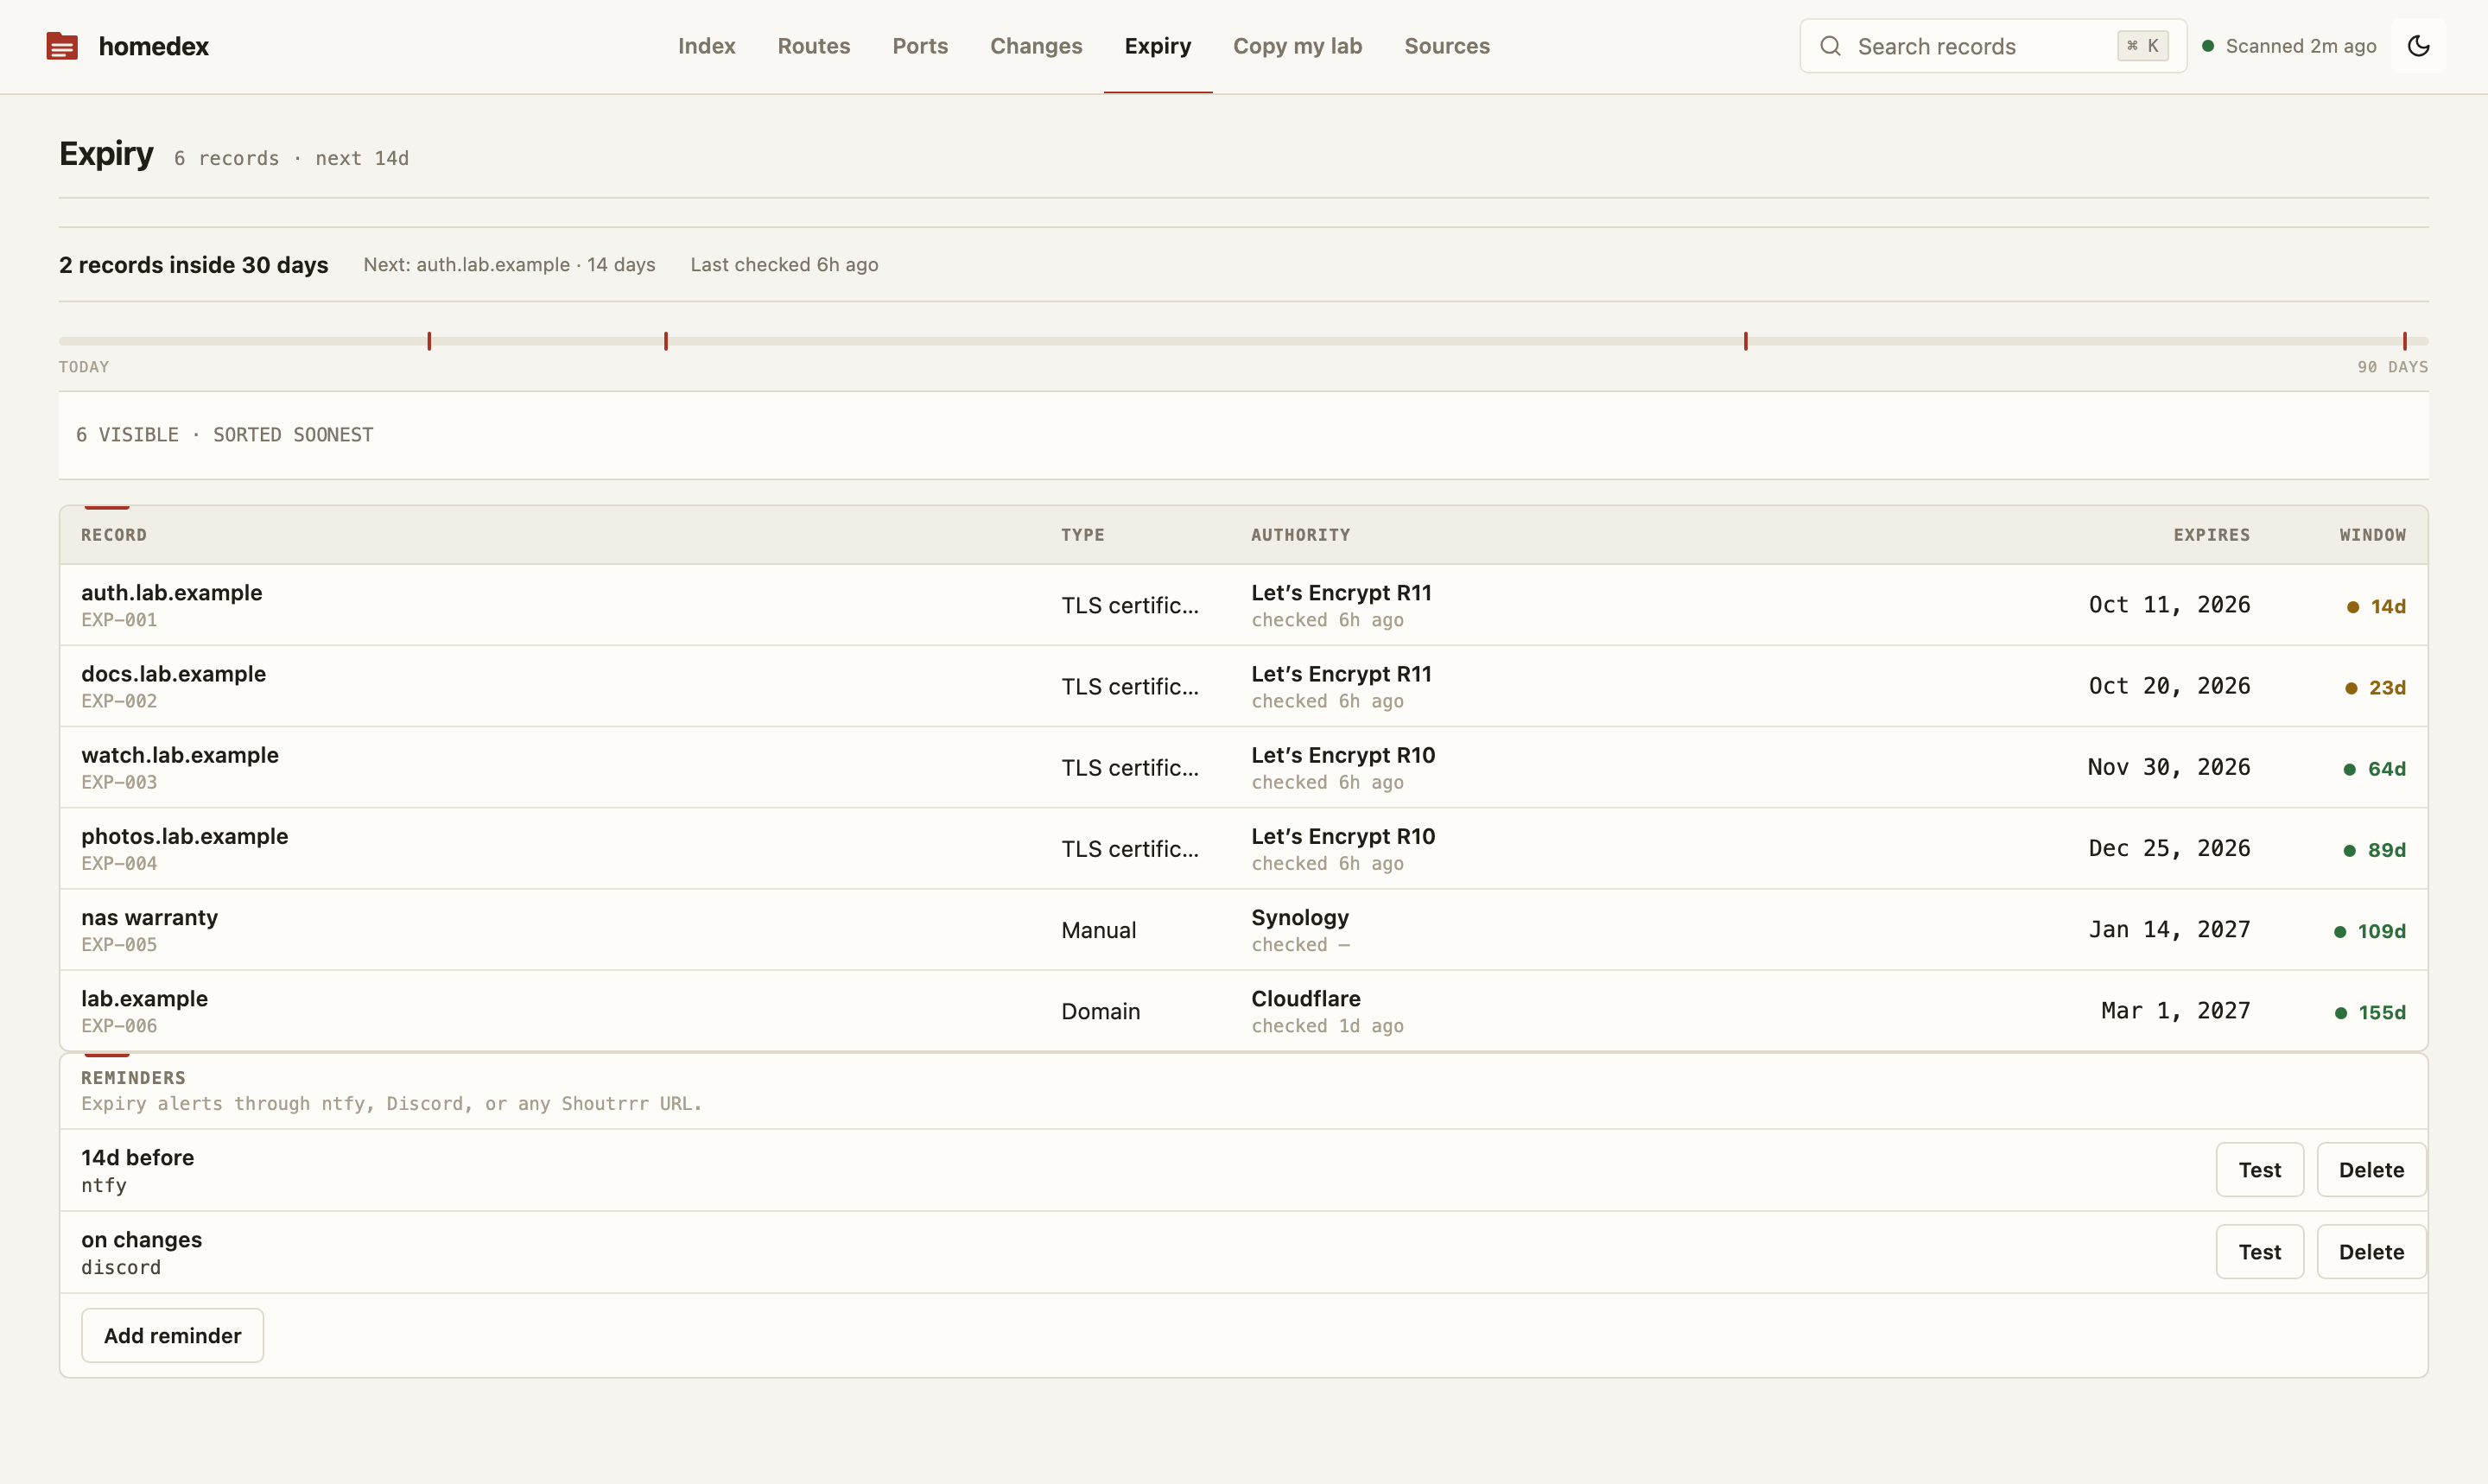This screenshot has width=2488, height=1484.
Task: Click the Scanned 2m ago status
Action: 2300,46
